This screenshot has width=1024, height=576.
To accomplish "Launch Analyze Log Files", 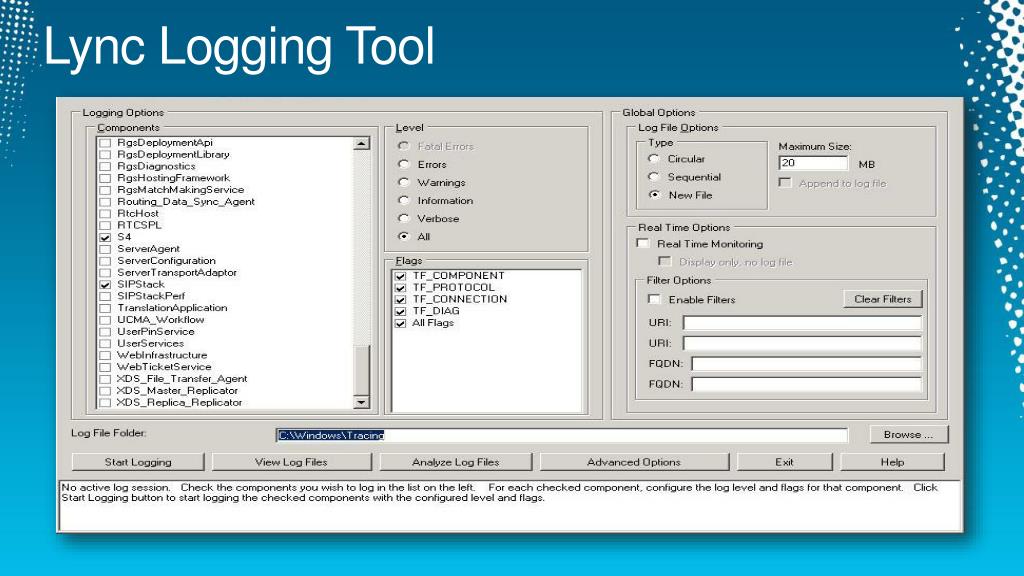I will 455,462.
